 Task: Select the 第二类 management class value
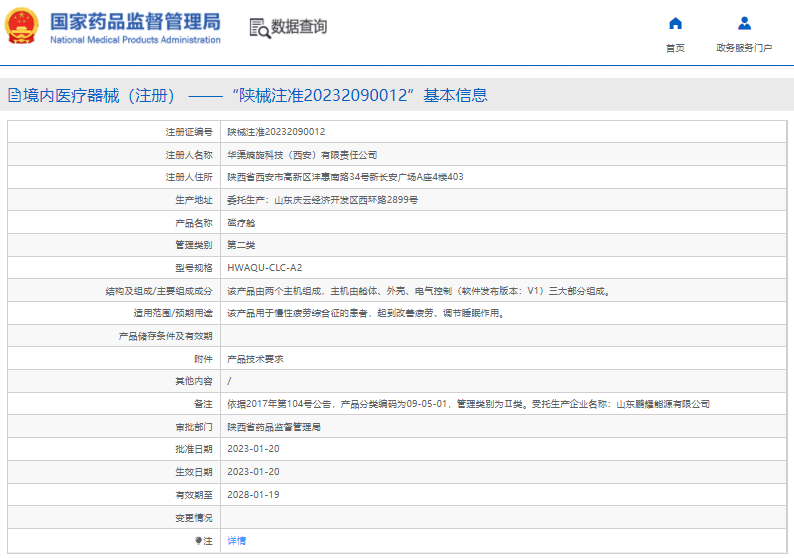[241, 245]
